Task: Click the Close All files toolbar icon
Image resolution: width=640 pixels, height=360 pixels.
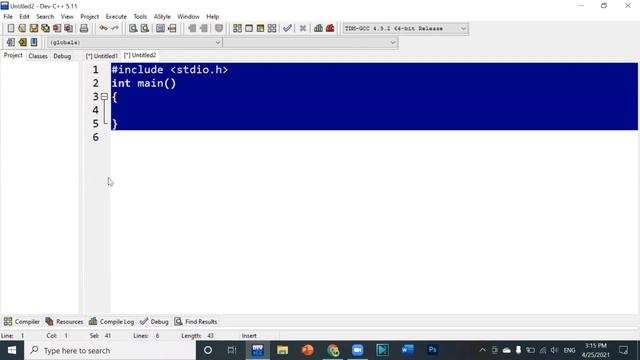Action: [69, 28]
